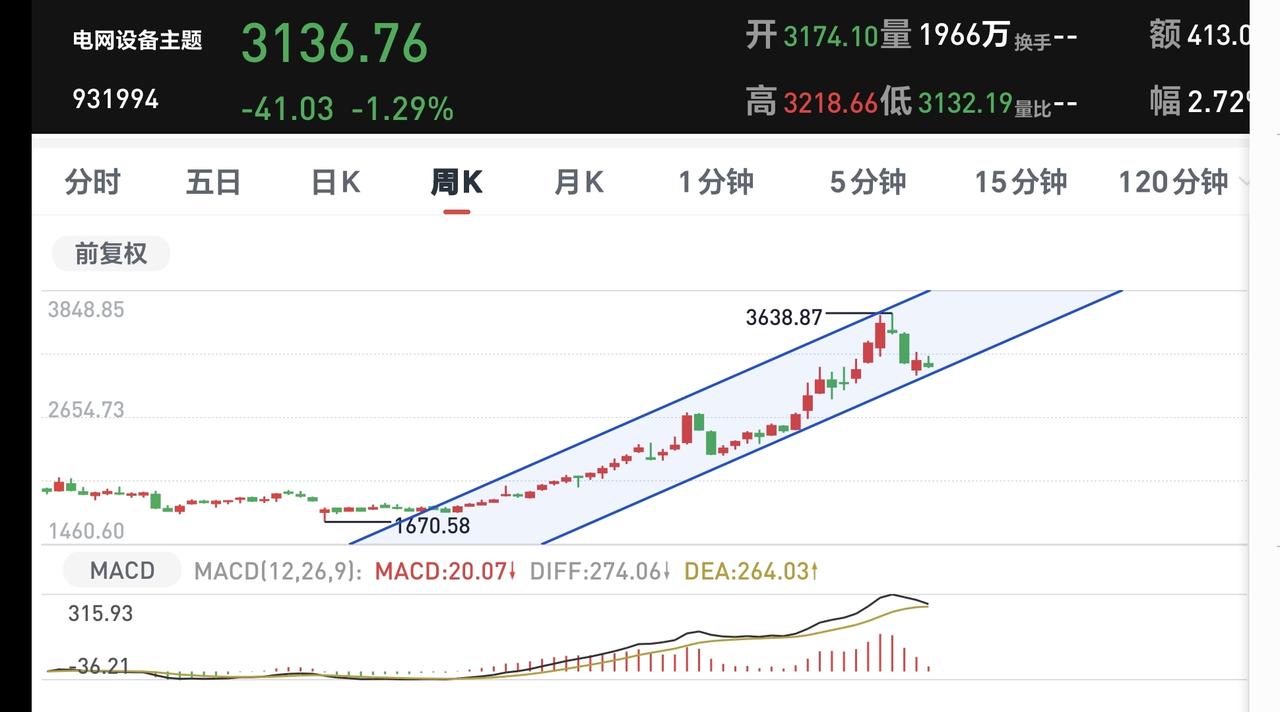Screen dimensions: 1280x712
Task: Click the 2654.73 axis label
Action: coord(86,410)
